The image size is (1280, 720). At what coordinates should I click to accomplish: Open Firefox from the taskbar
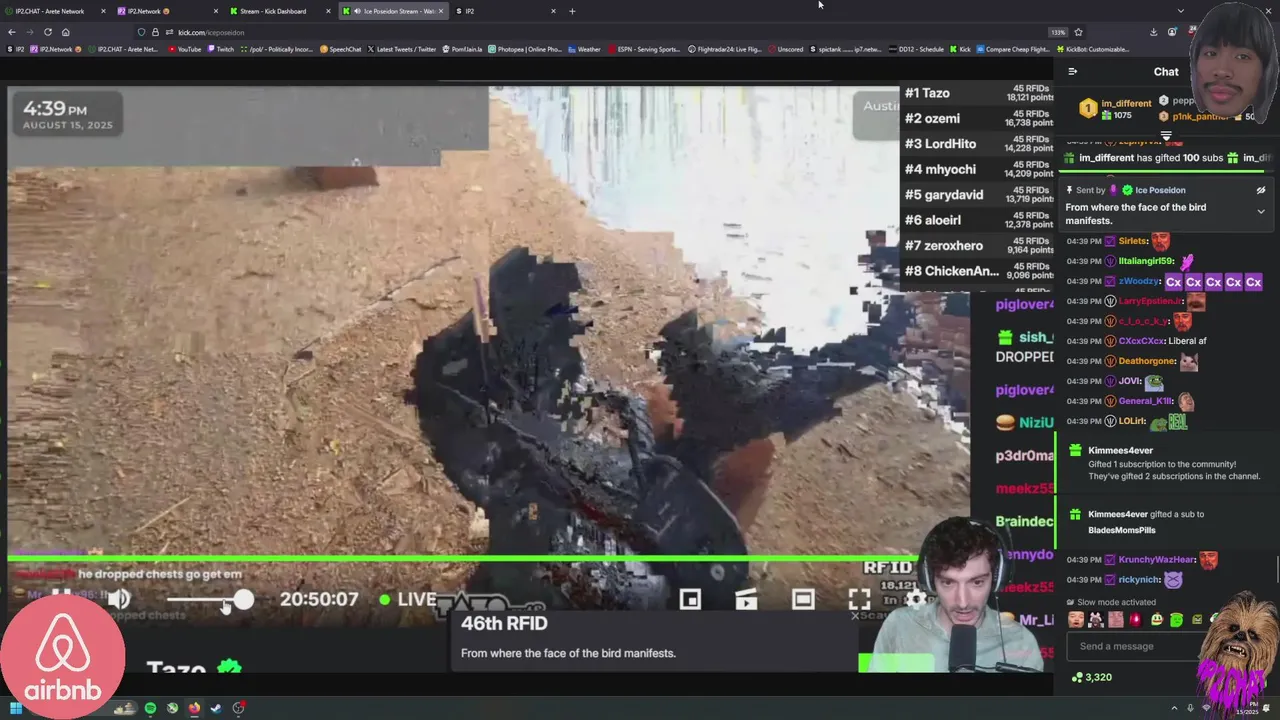(x=194, y=708)
